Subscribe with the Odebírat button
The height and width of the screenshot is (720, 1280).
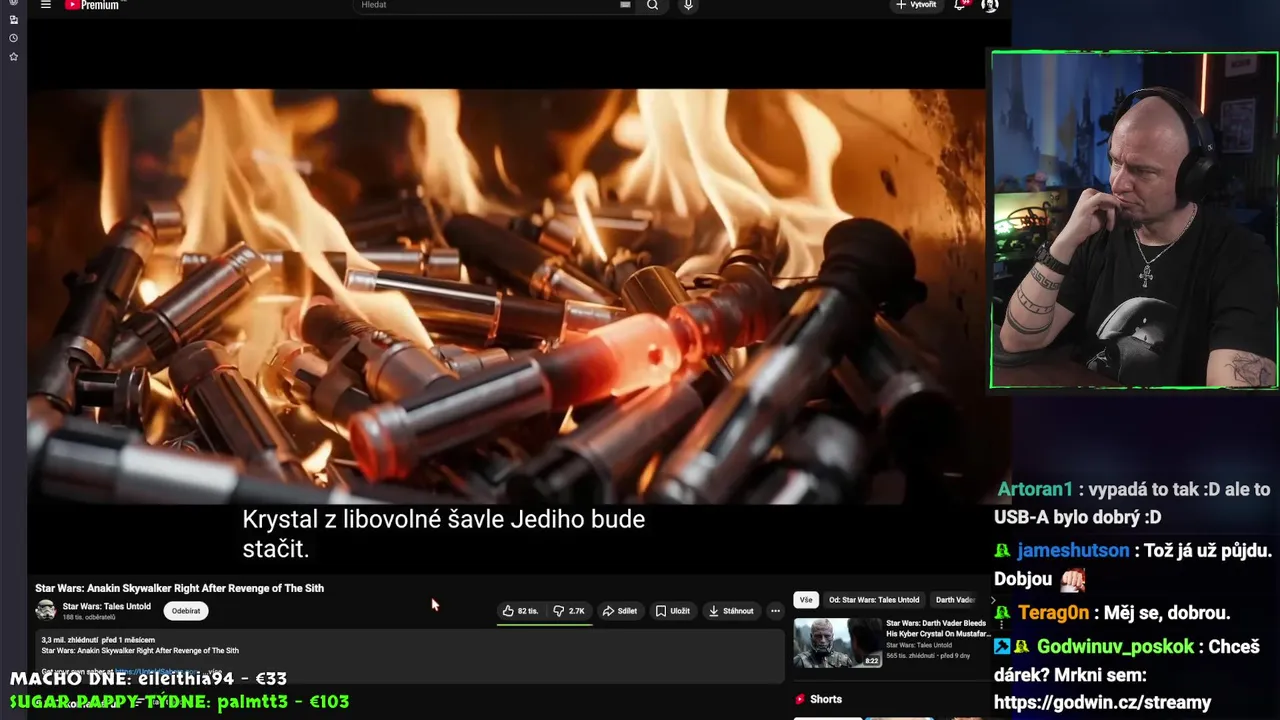(x=185, y=611)
